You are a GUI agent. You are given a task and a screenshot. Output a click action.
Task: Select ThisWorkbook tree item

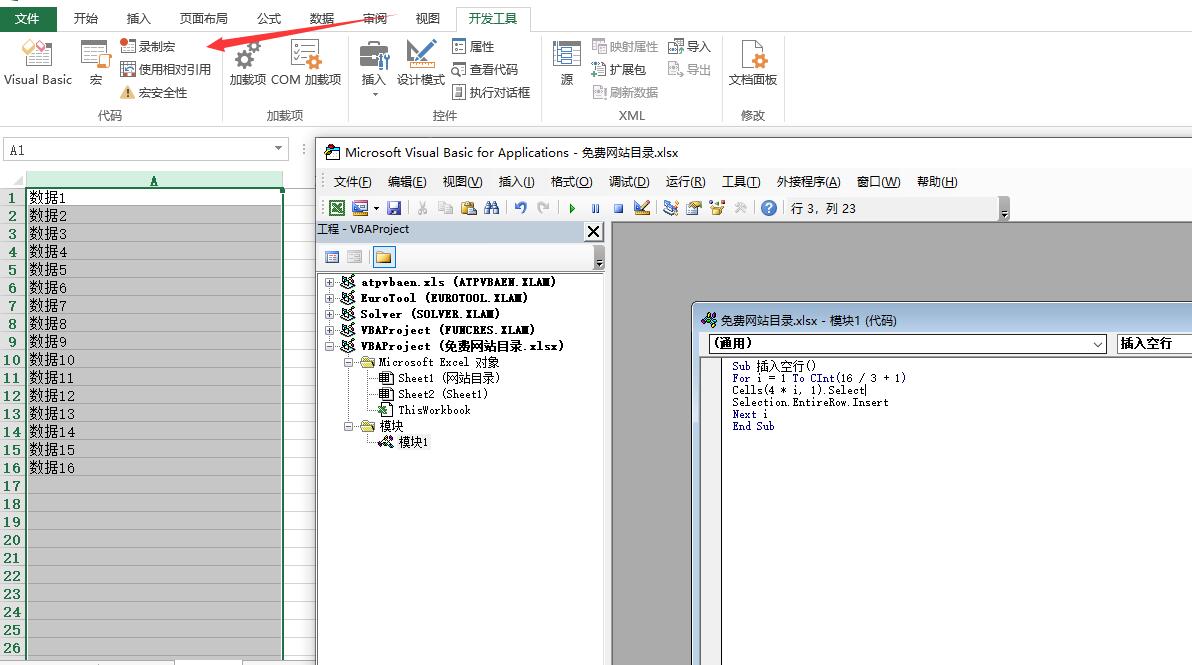[x=425, y=410]
